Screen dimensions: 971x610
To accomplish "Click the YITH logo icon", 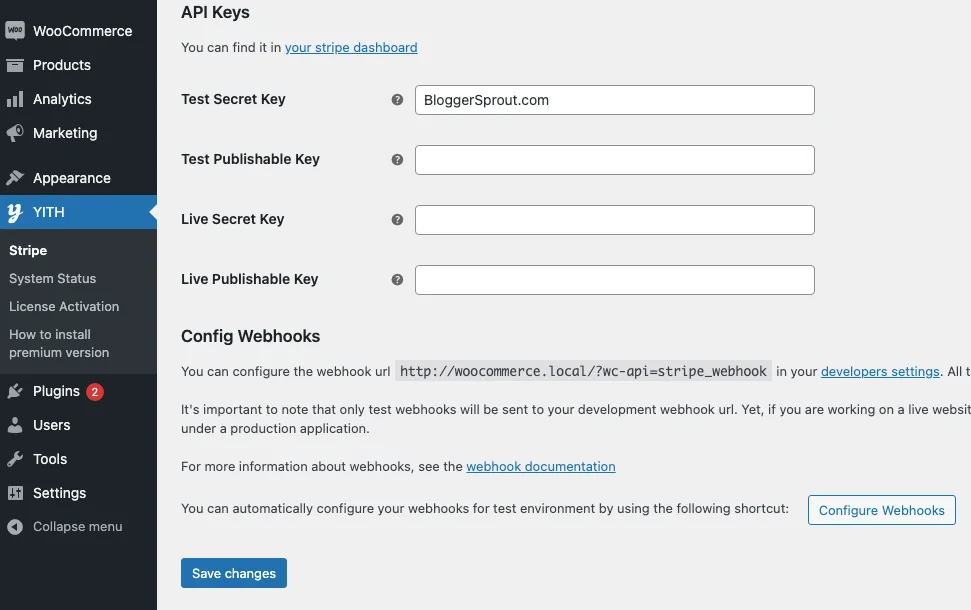I will 15,212.
